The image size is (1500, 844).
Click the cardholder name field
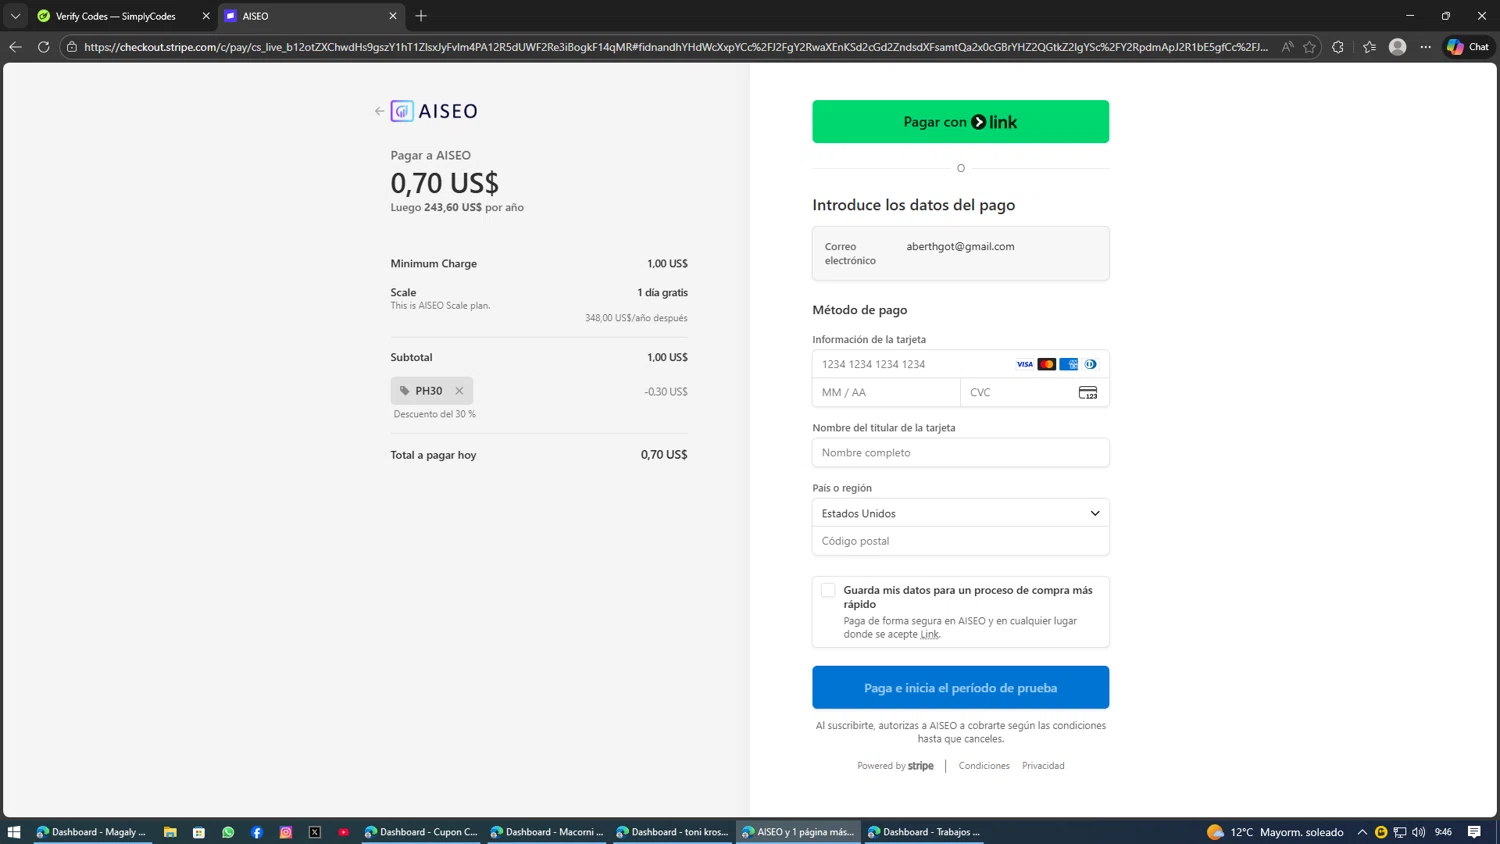click(x=960, y=452)
